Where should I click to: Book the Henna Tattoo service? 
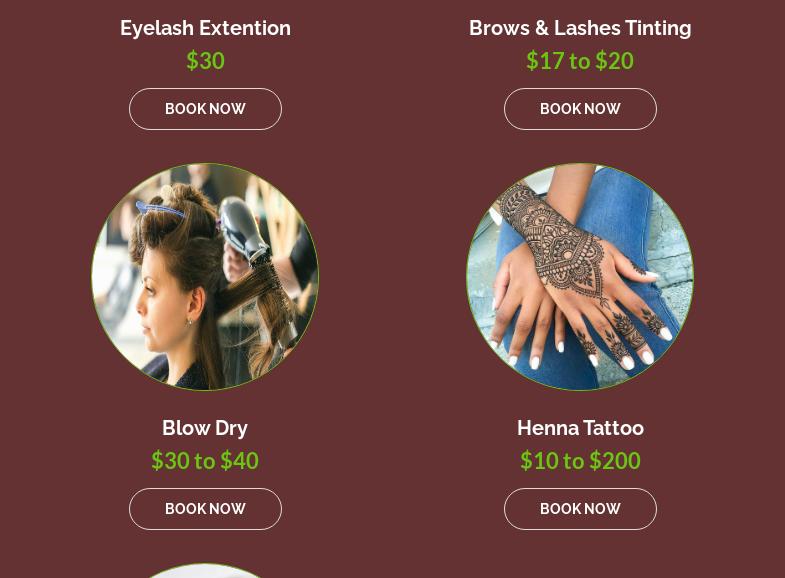point(580,509)
